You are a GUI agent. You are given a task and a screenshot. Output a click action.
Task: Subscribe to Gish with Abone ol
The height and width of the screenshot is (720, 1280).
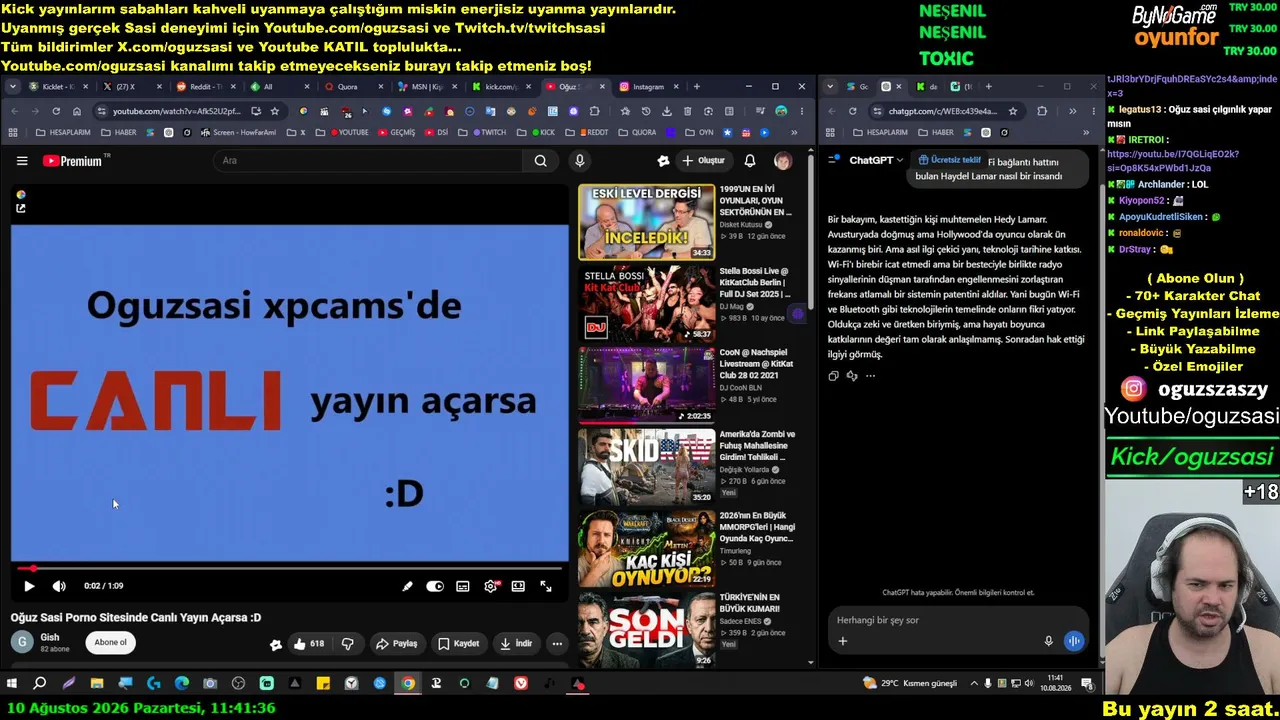click(110, 643)
